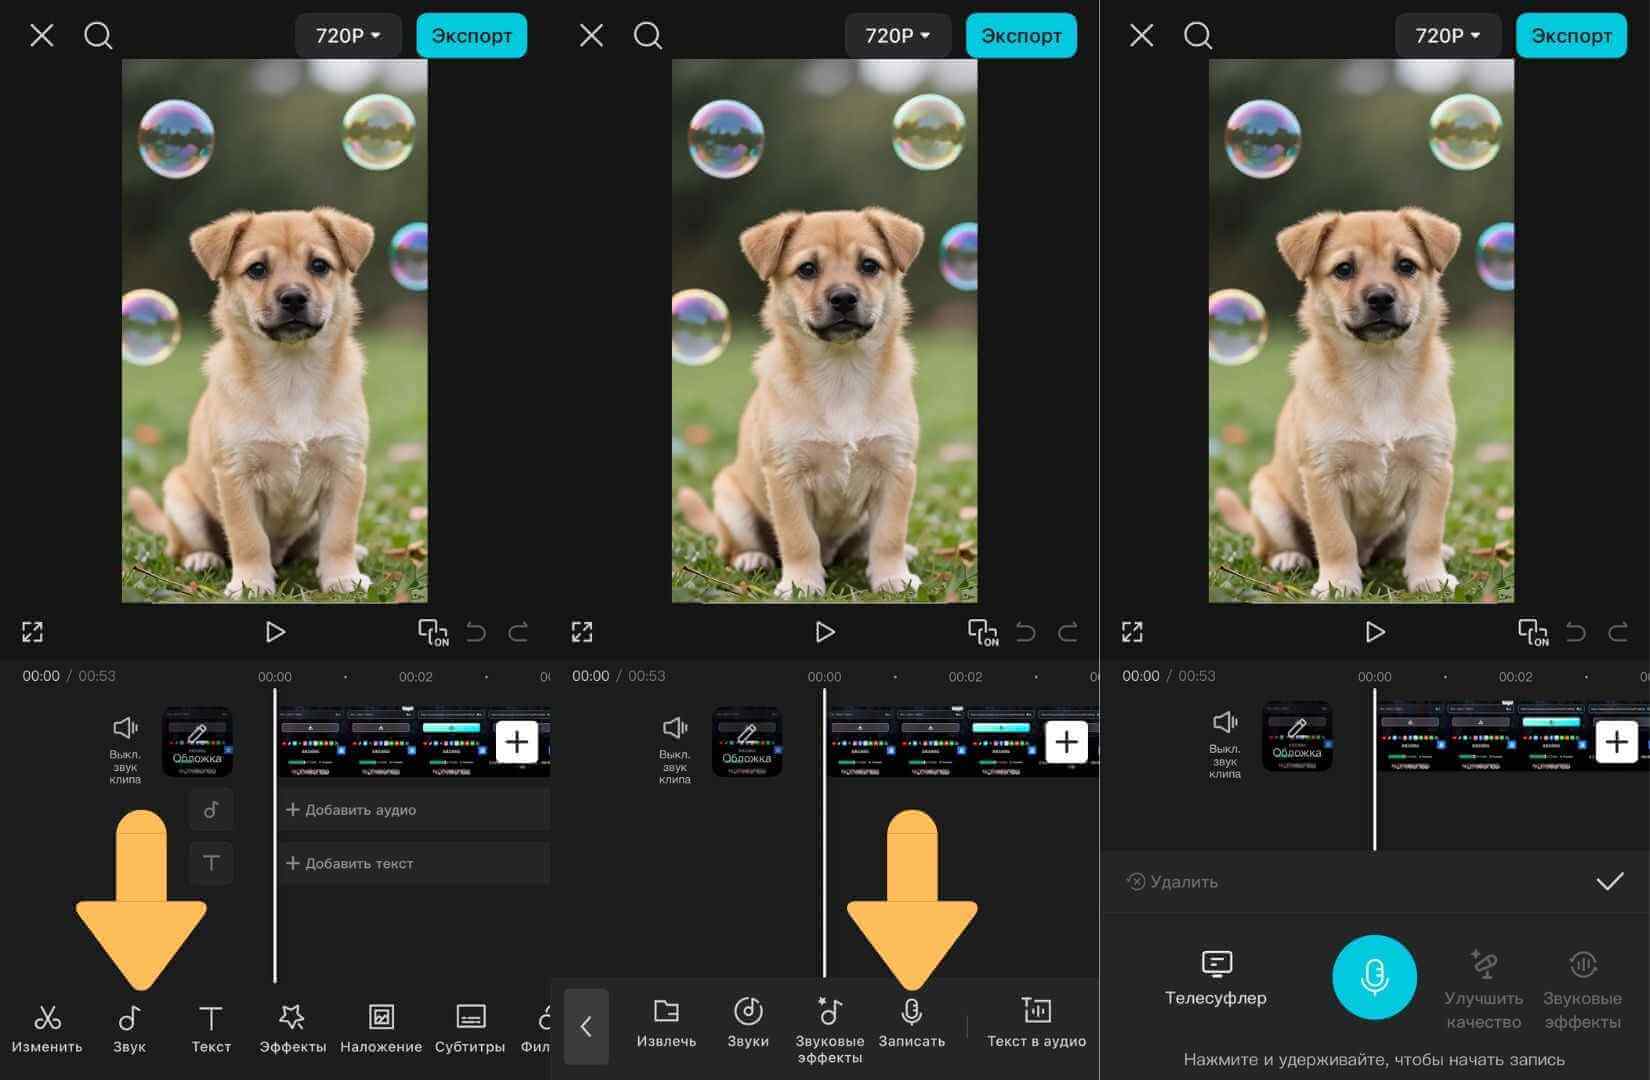The width and height of the screenshot is (1650, 1080).
Task: Toggle Выкл. звук клипа beside Добавить аудио track
Action: point(125,748)
